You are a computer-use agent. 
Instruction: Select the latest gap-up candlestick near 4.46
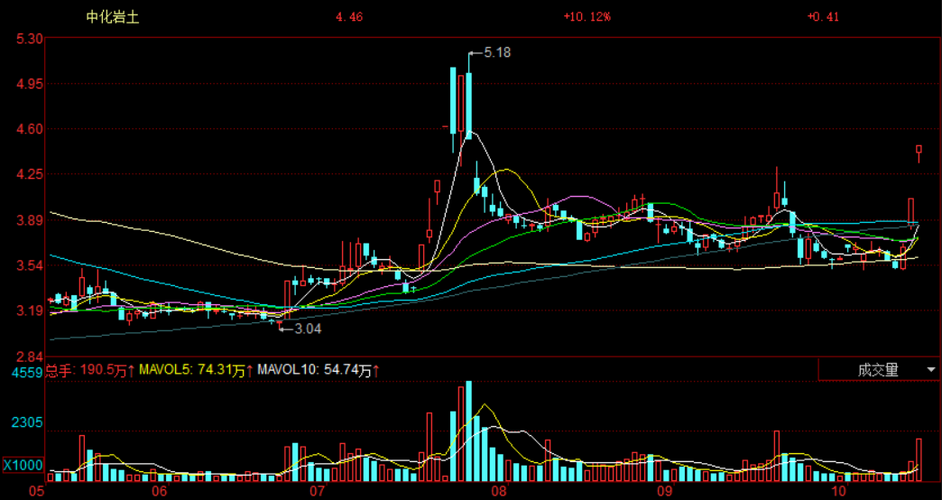click(919, 153)
